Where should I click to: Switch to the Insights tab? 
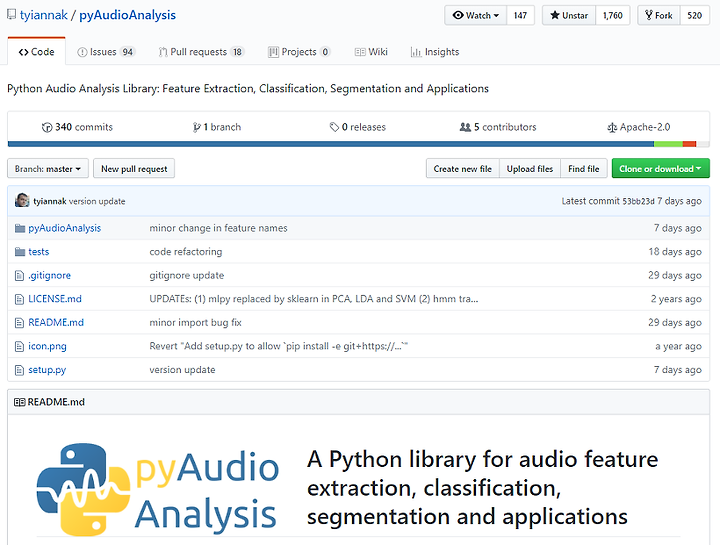click(434, 52)
